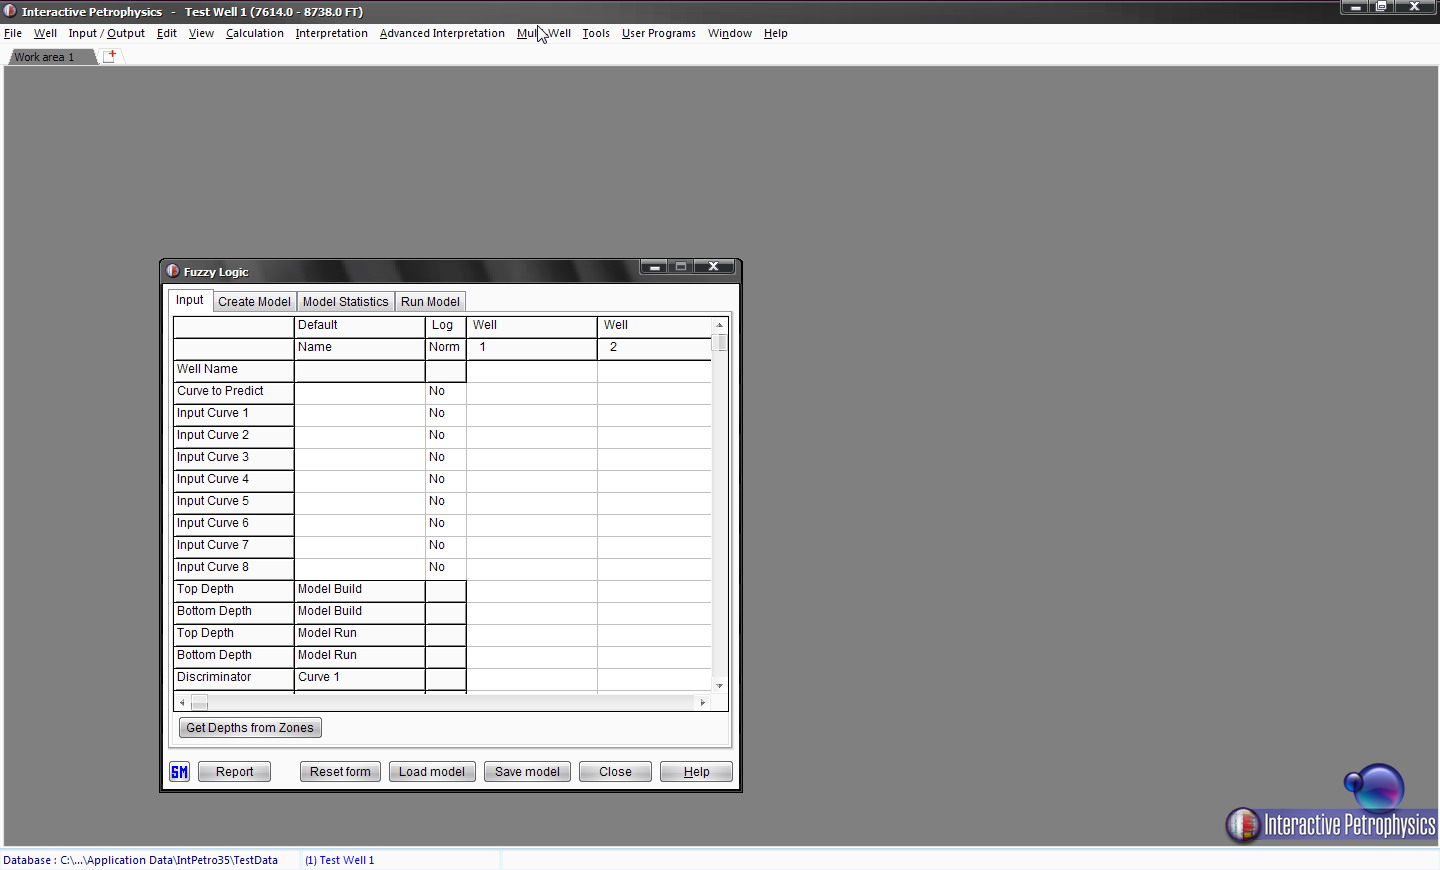Toggle Log Norm for Input Curve 6
The image size is (1440, 870).
pos(445,524)
